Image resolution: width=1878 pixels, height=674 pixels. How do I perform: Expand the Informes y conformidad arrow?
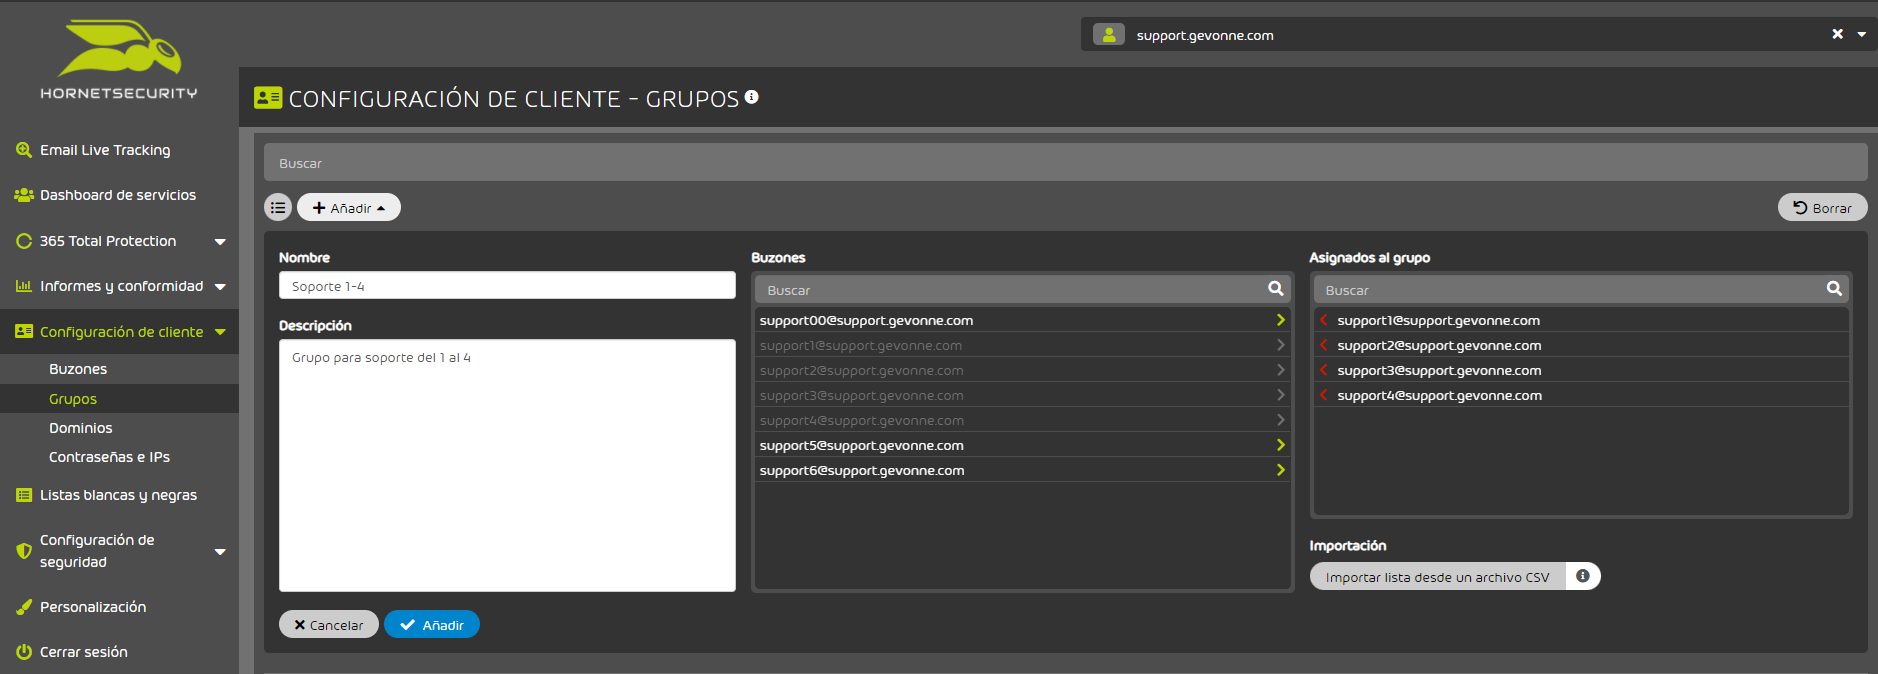click(220, 286)
